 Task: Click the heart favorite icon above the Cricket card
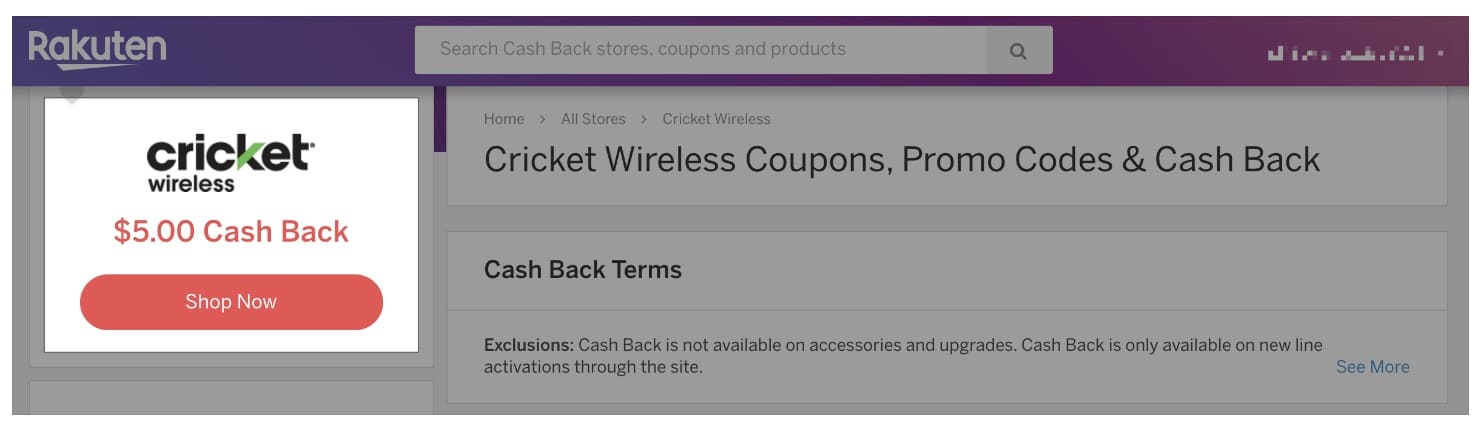72,93
